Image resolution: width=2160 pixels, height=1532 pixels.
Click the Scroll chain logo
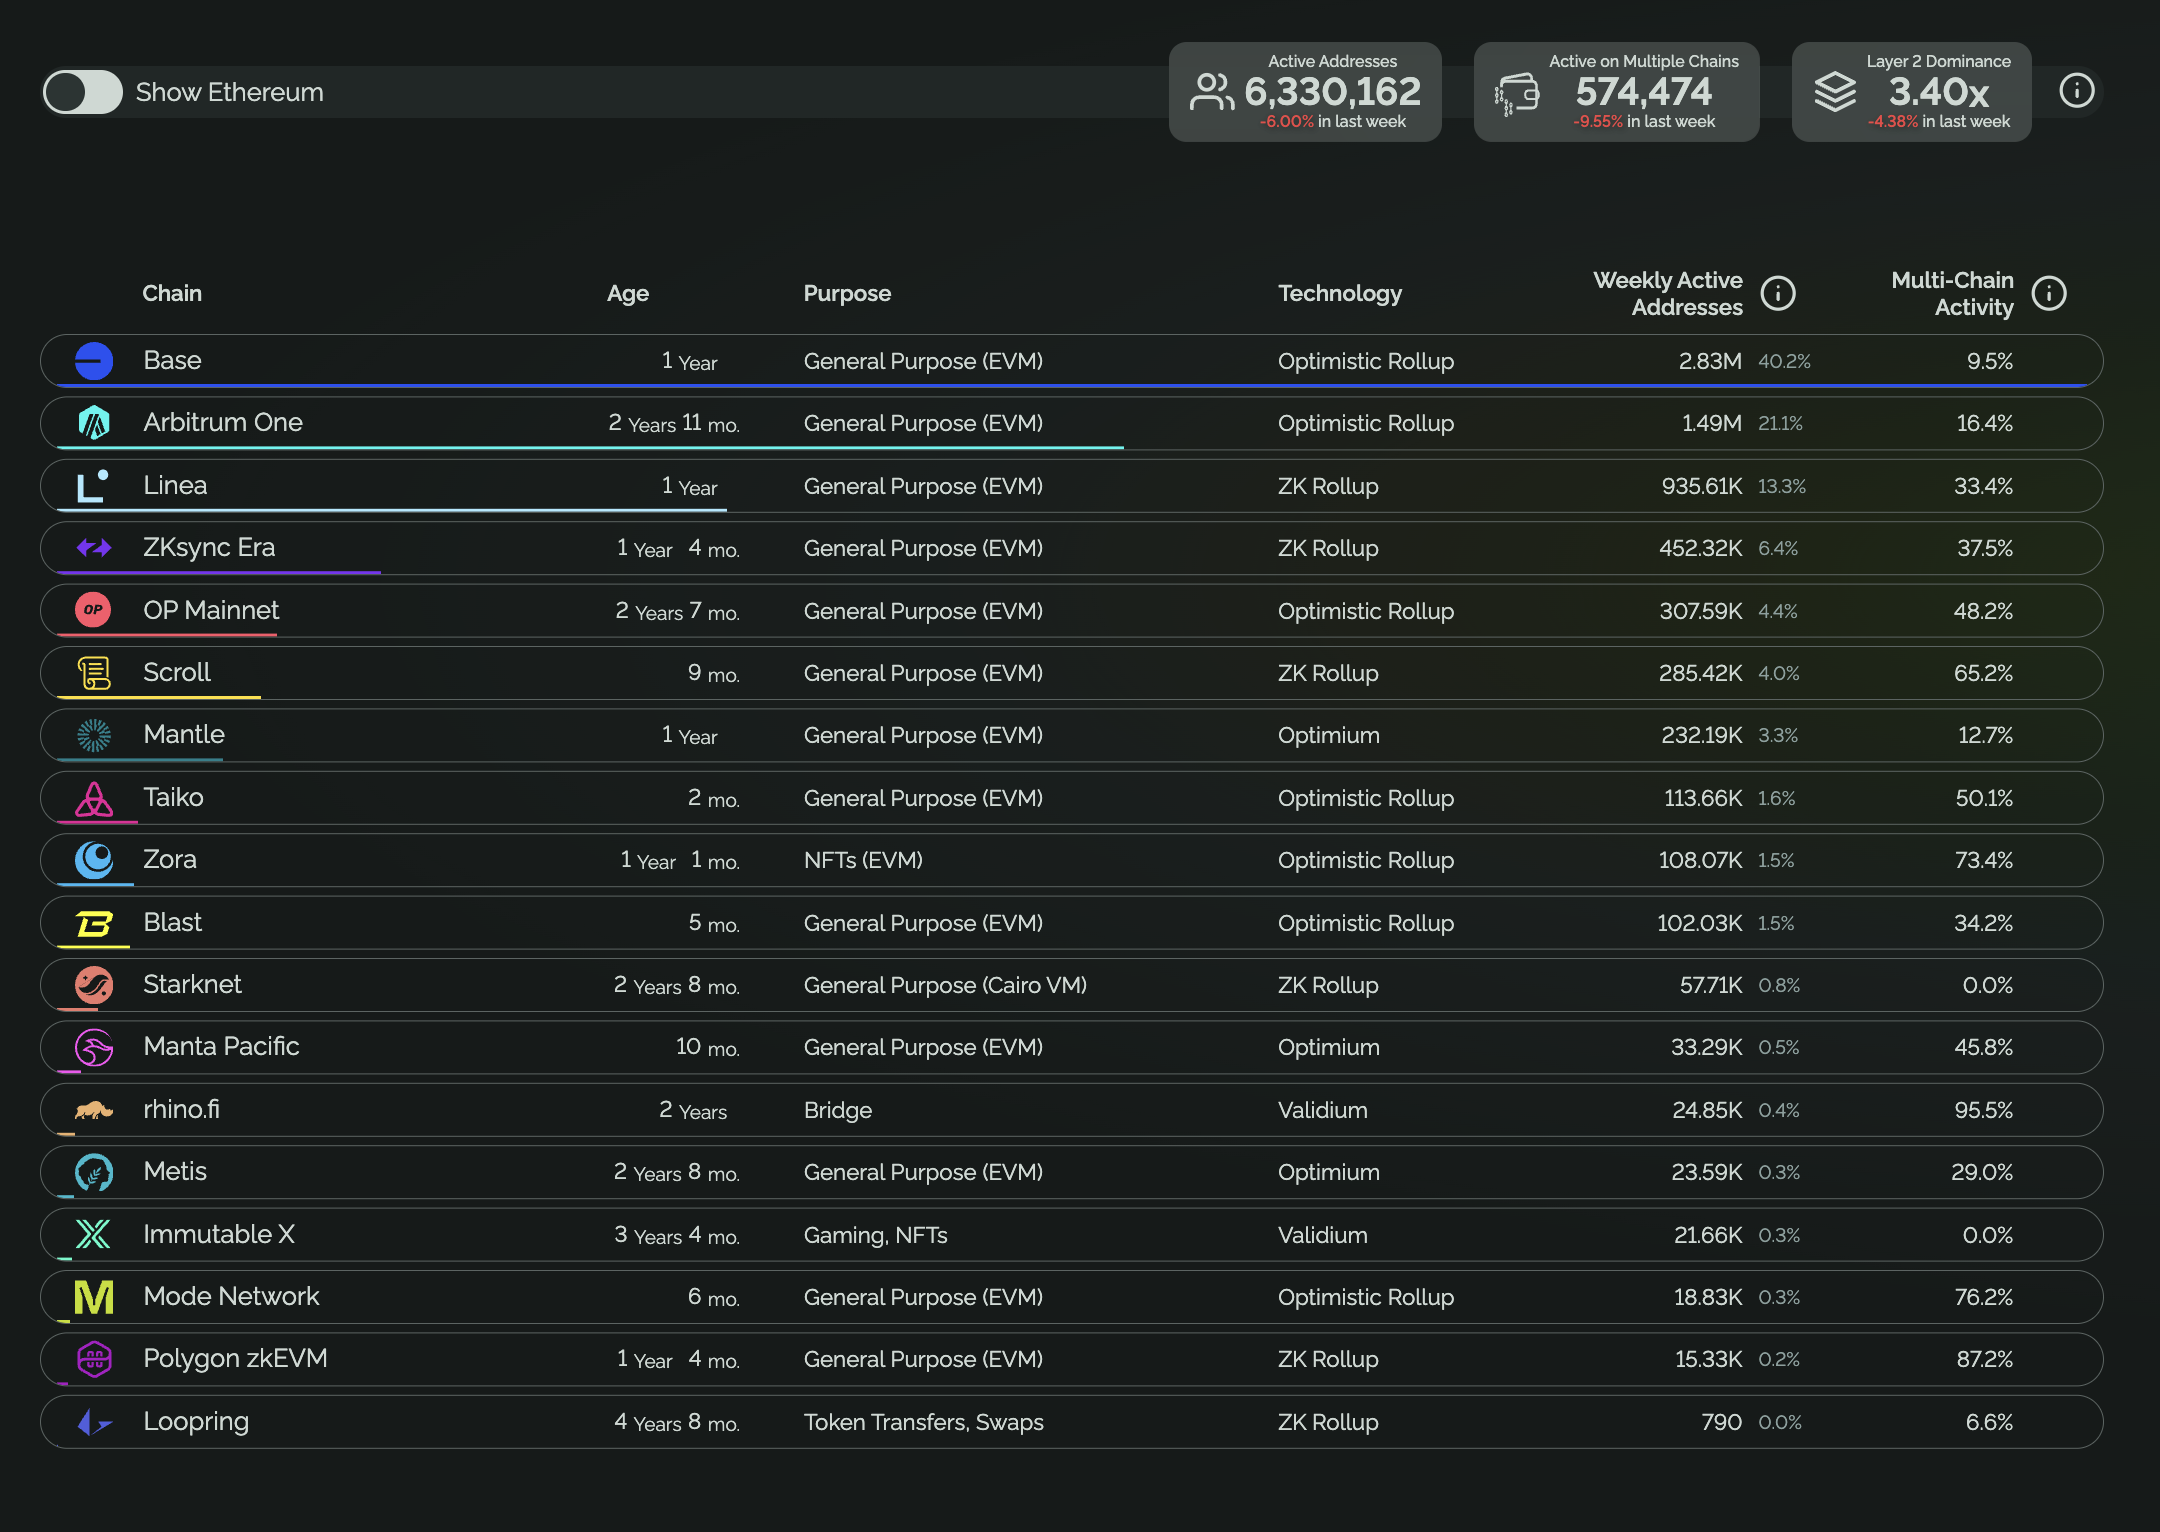tap(94, 673)
